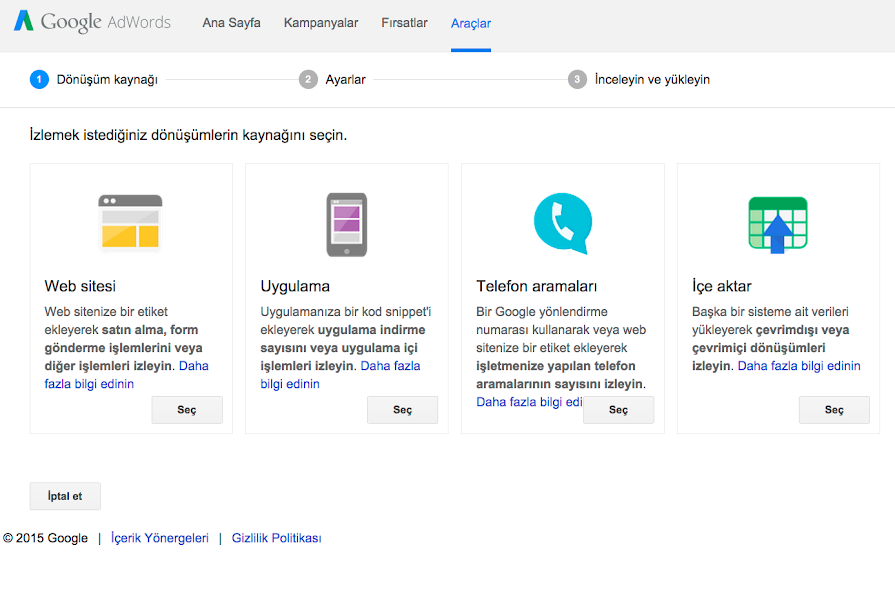Click the Google AdWords logo
This screenshot has height=616, width=895.
coord(92,22)
